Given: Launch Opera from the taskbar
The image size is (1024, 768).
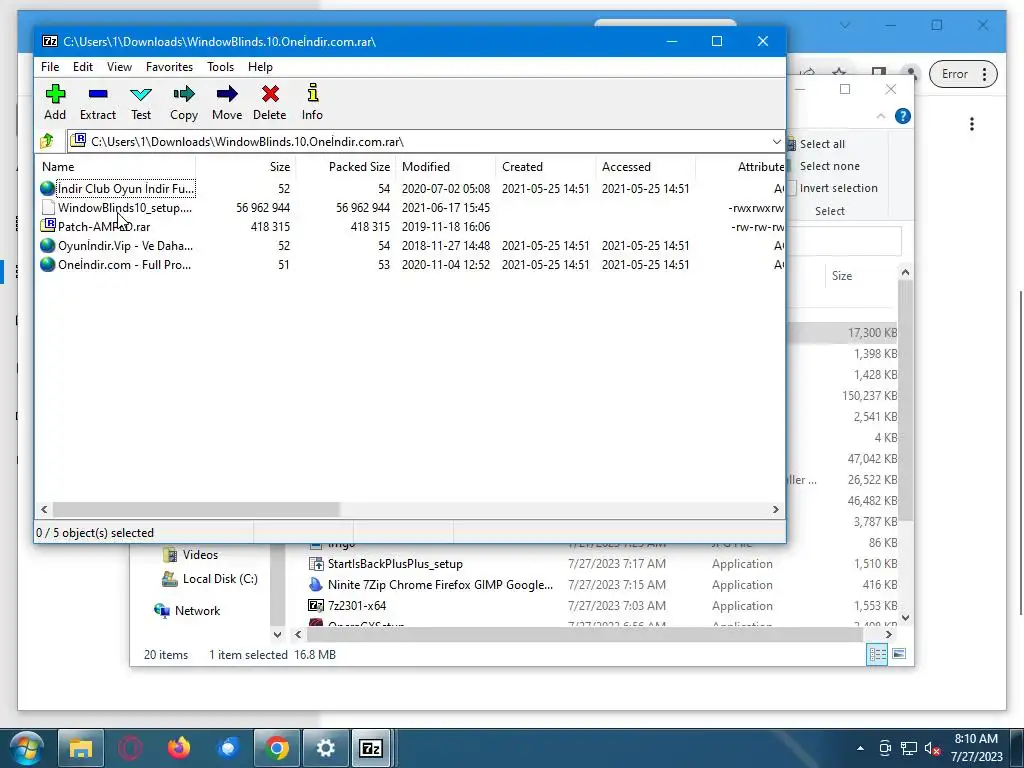Looking at the screenshot, I should [130, 748].
